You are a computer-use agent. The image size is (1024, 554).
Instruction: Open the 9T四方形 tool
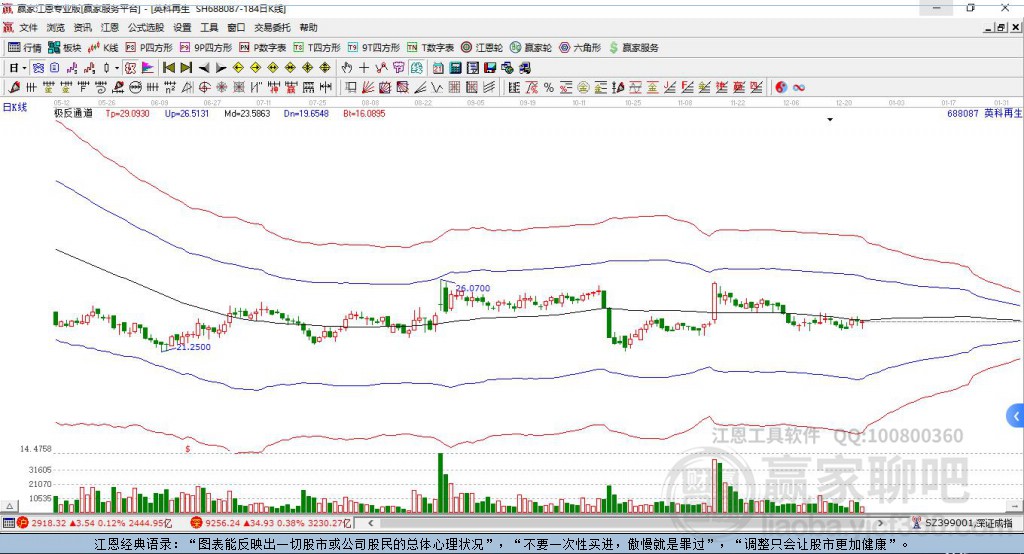(374, 48)
